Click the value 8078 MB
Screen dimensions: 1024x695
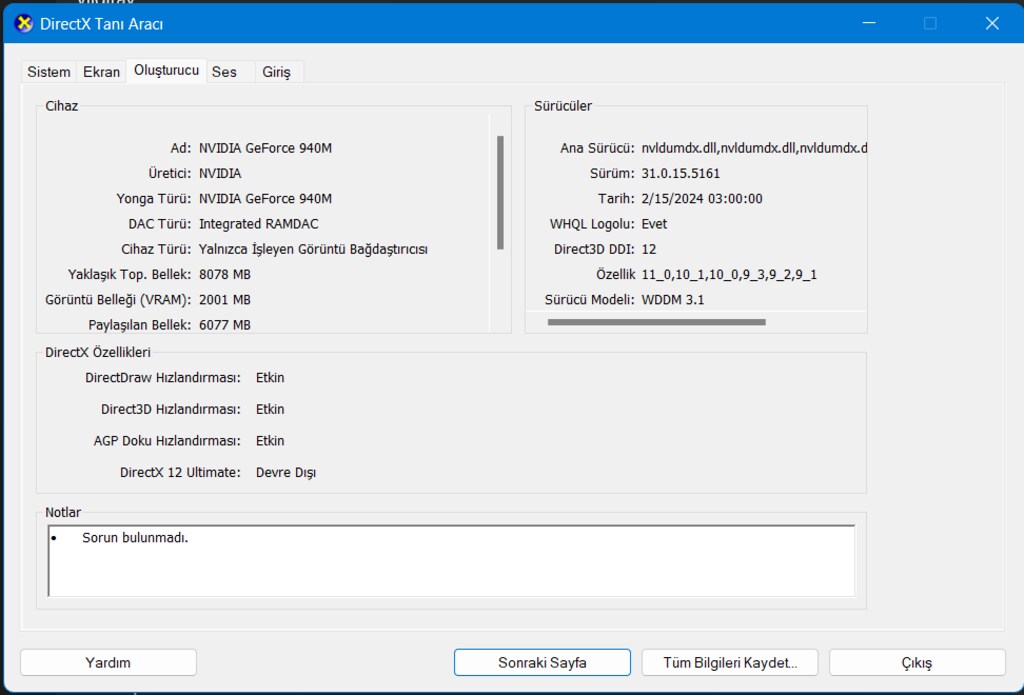[x=225, y=274]
